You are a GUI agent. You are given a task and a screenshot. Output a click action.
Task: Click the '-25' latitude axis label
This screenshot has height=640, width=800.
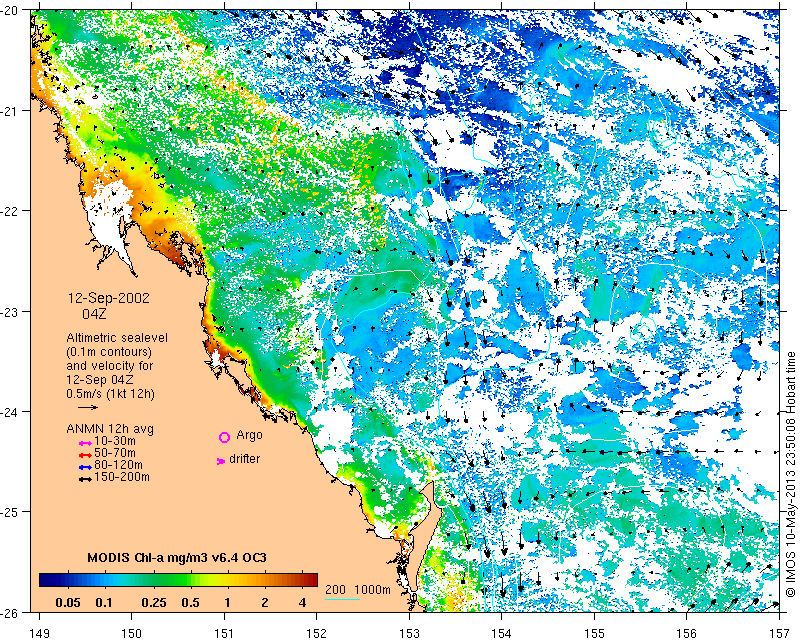[x=10, y=512]
